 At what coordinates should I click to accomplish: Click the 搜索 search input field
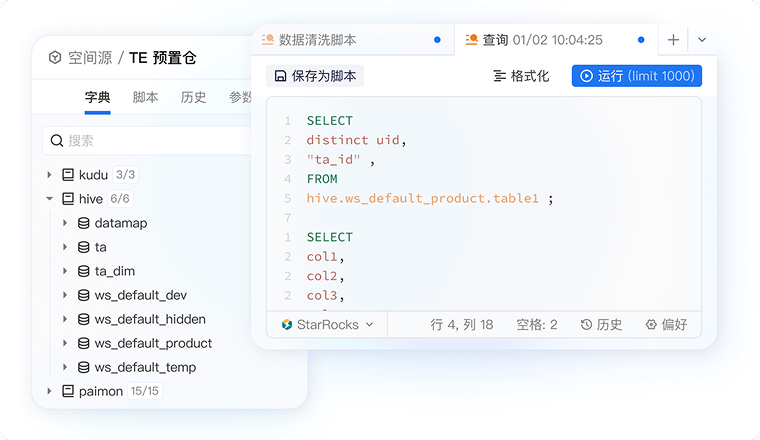point(150,141)
